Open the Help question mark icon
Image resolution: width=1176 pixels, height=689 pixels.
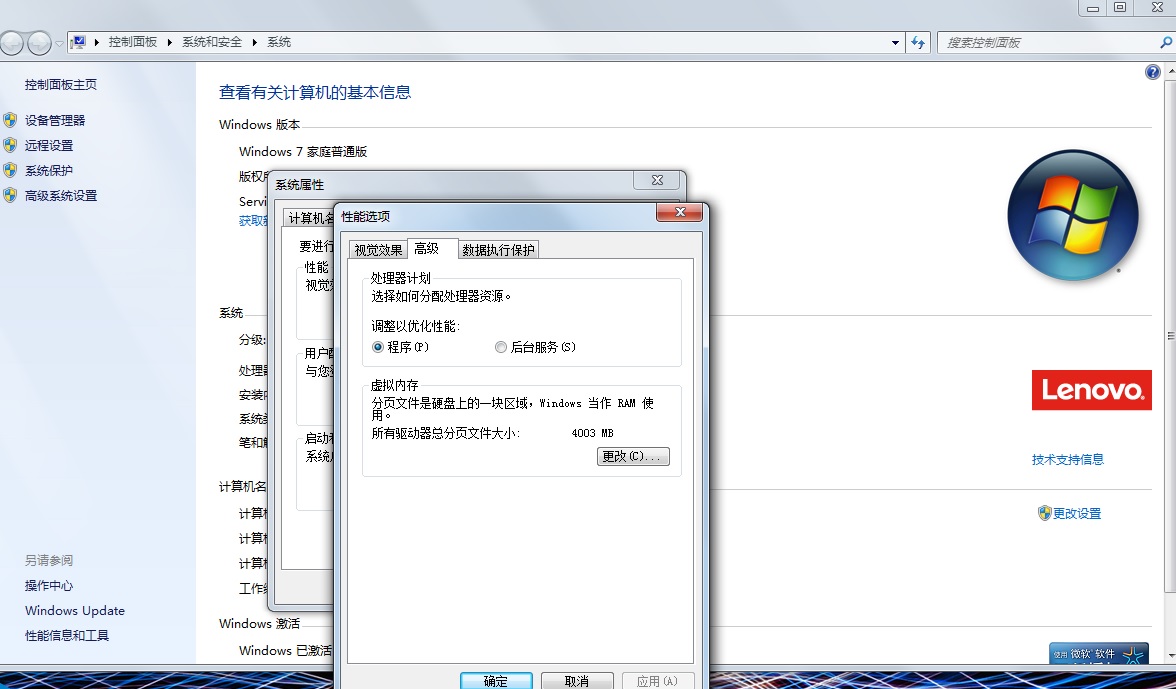coord(1152,72)
